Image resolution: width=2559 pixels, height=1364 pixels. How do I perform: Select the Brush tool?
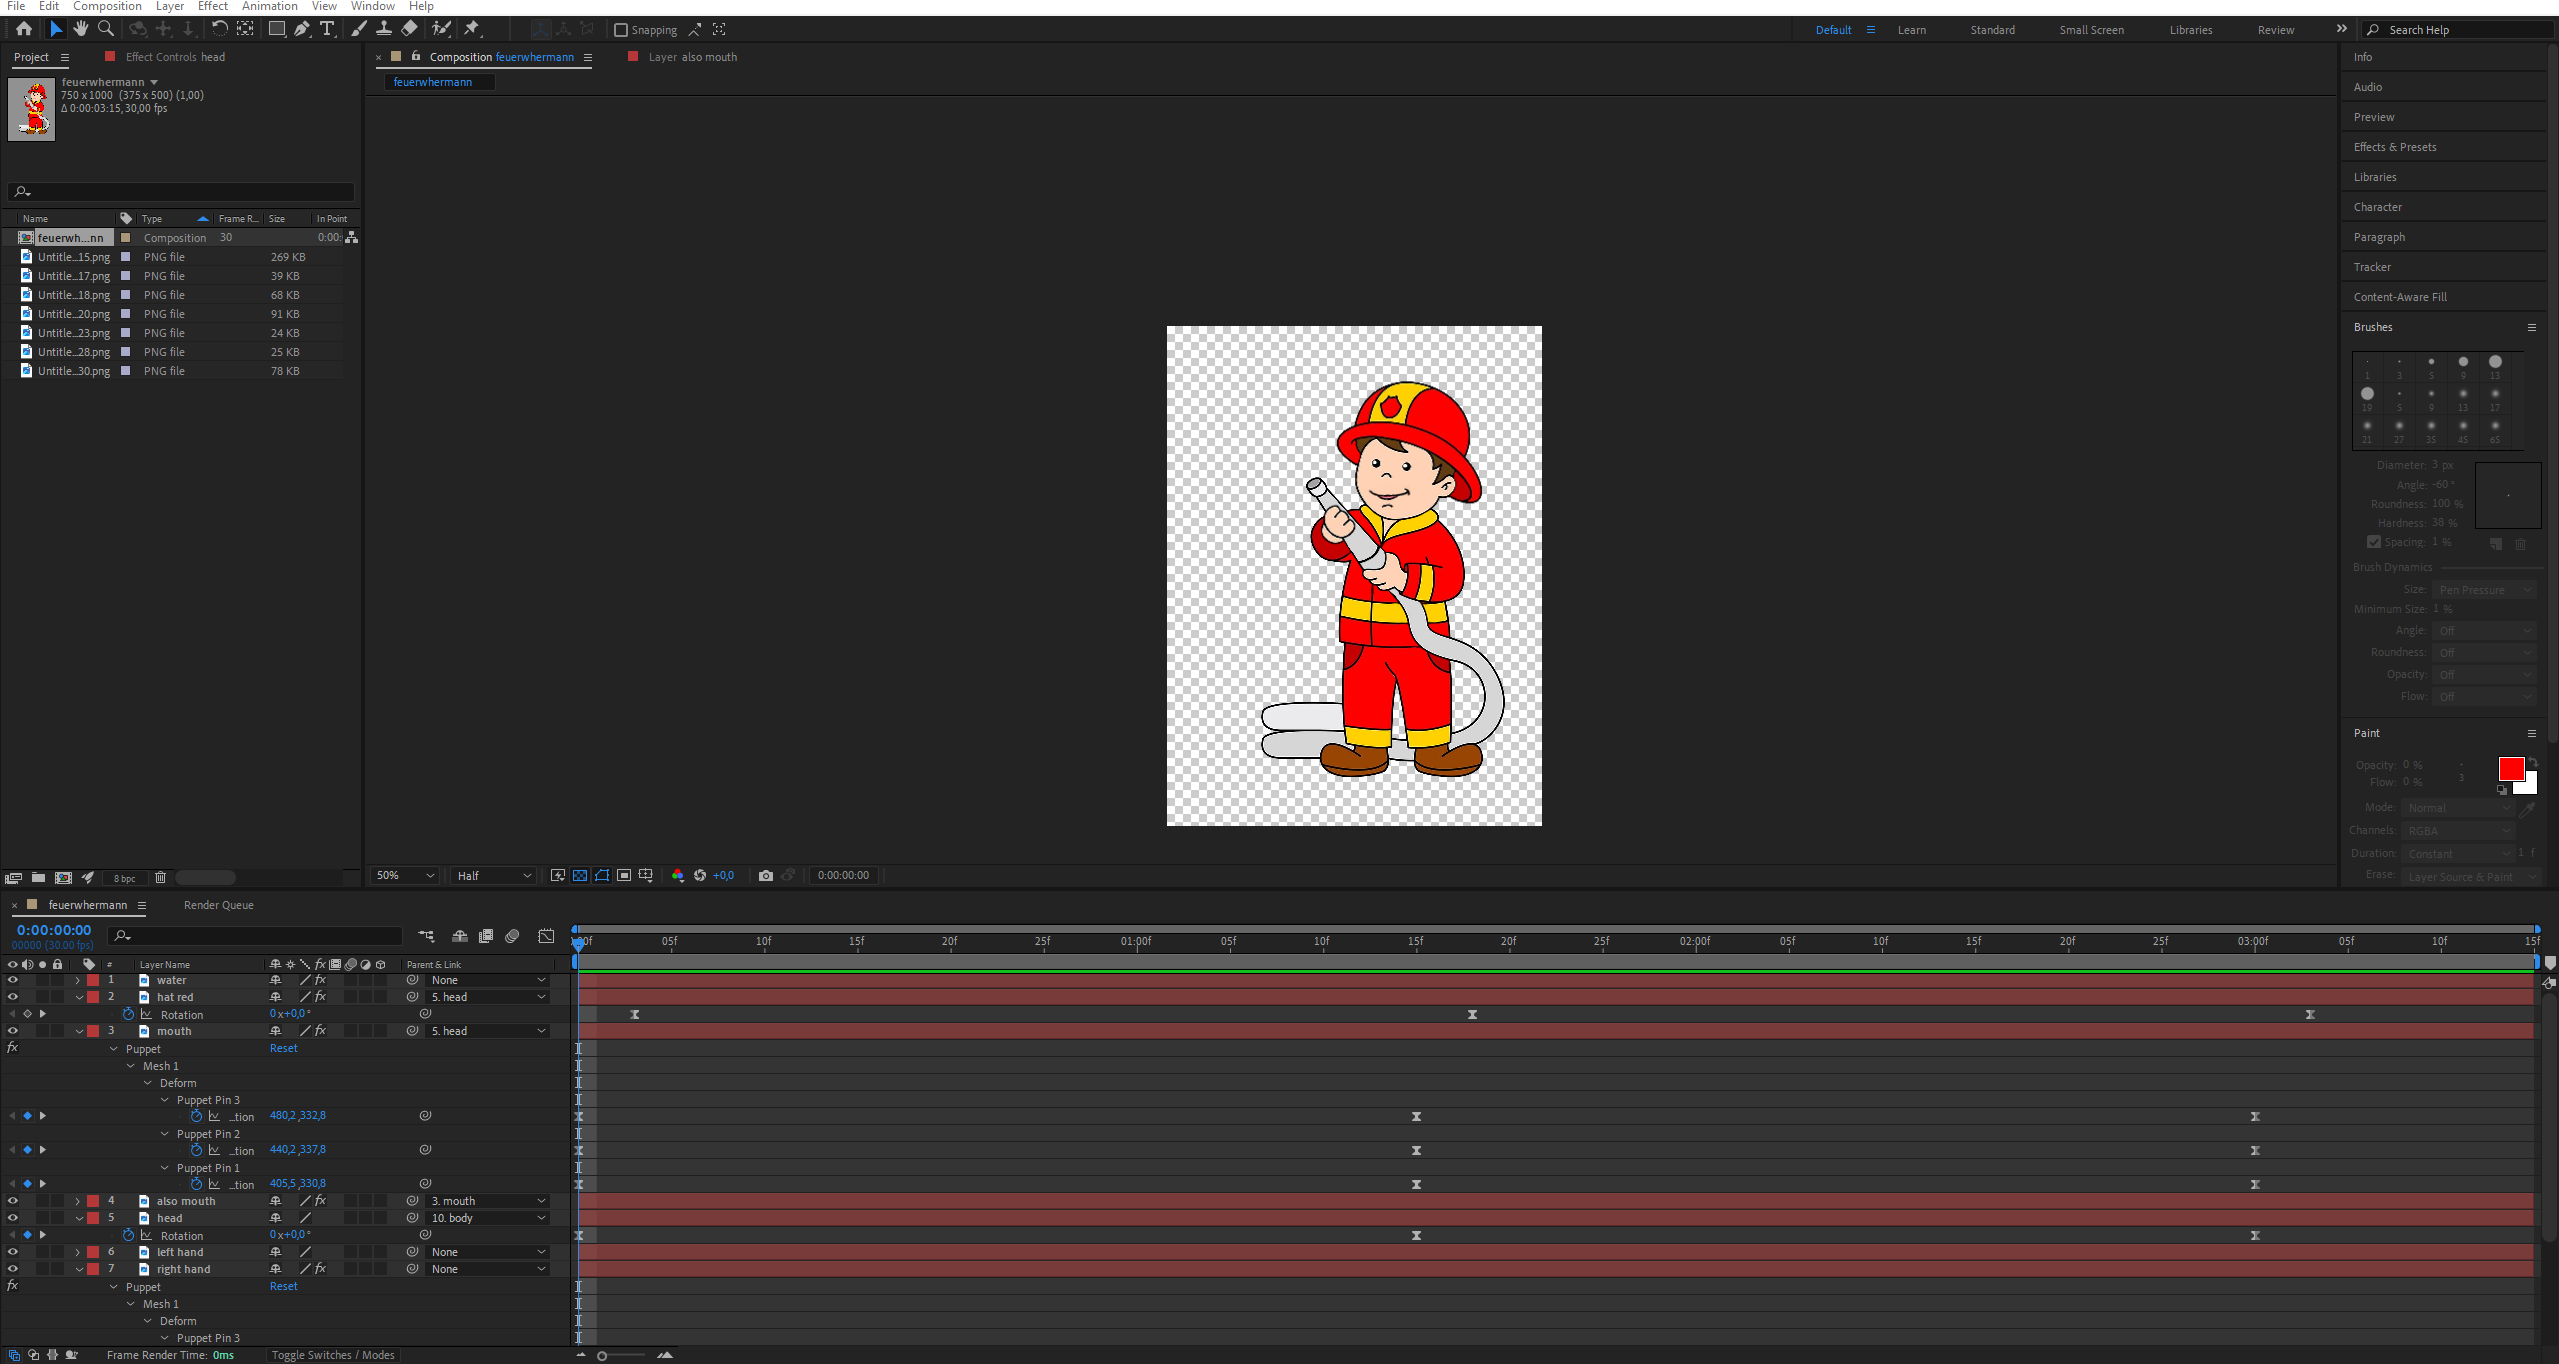(357, 29)
